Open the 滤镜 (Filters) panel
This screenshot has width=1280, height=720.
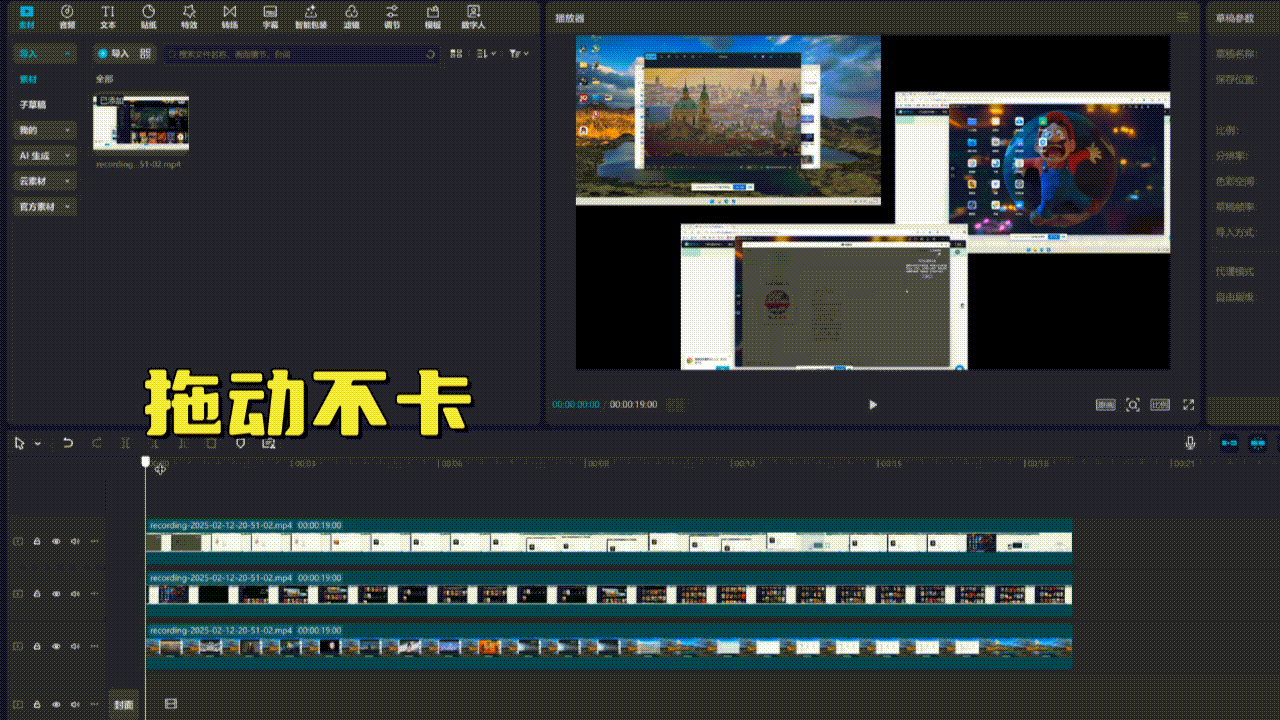pyautogui.click(x=351, y=16)
